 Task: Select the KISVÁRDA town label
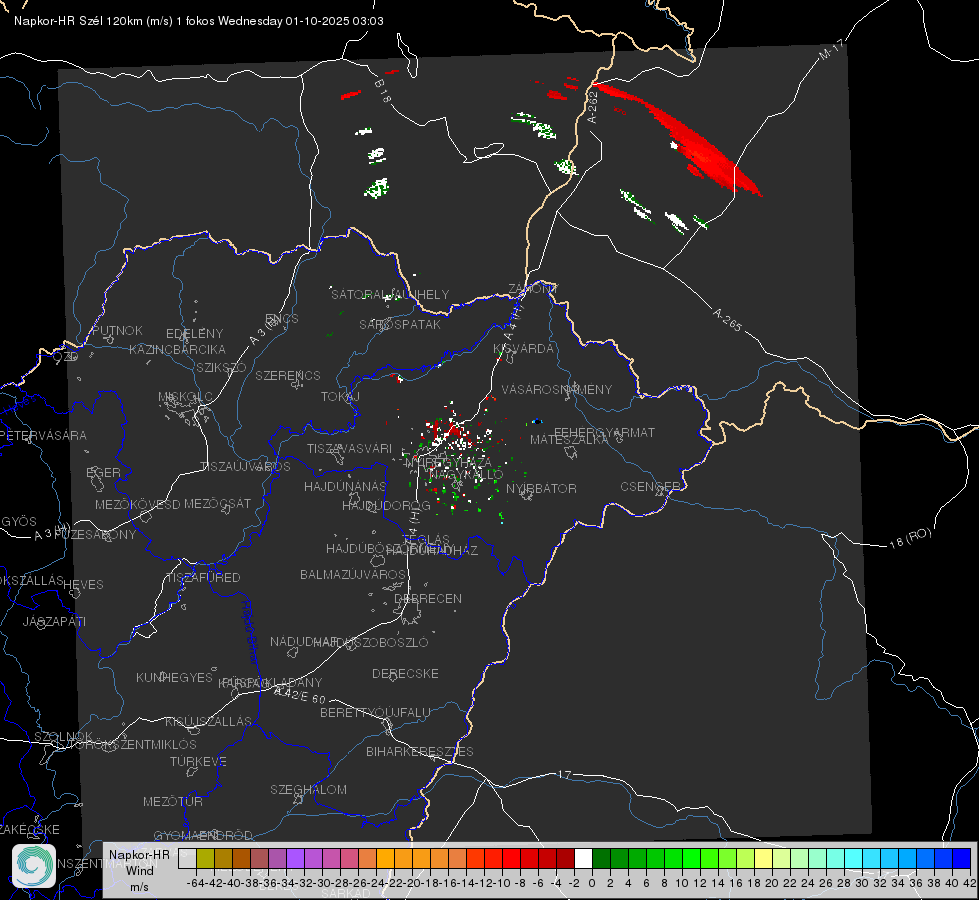click(x=523, y=349)
